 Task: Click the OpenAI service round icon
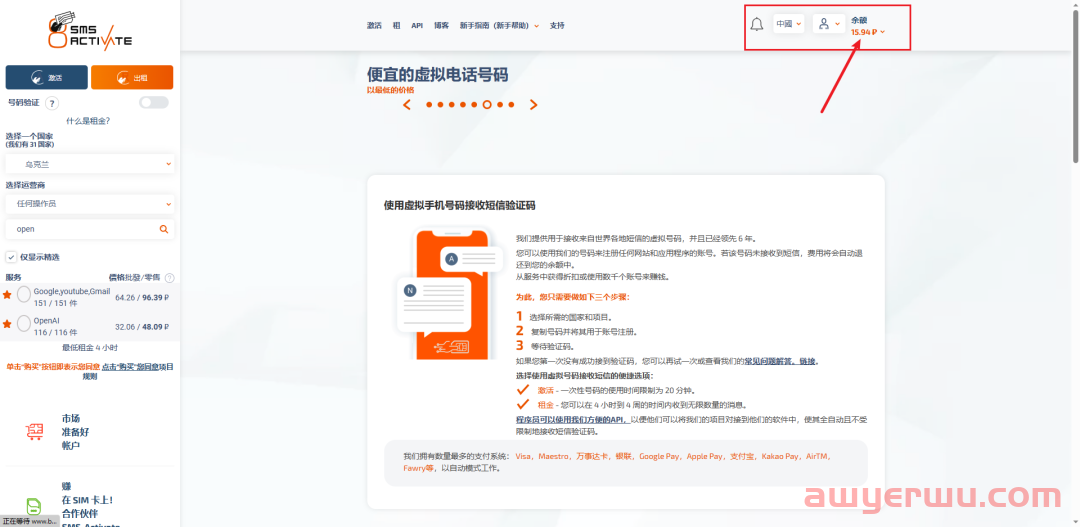click(x=23, y=323)
